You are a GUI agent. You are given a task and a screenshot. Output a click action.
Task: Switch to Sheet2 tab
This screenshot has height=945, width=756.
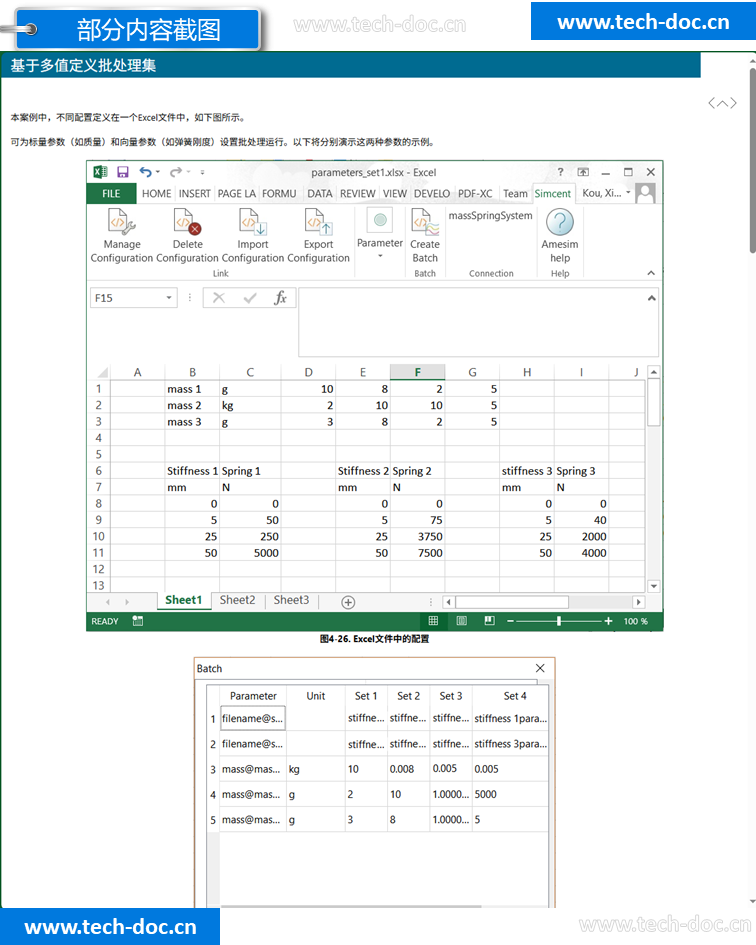point(238,600)
